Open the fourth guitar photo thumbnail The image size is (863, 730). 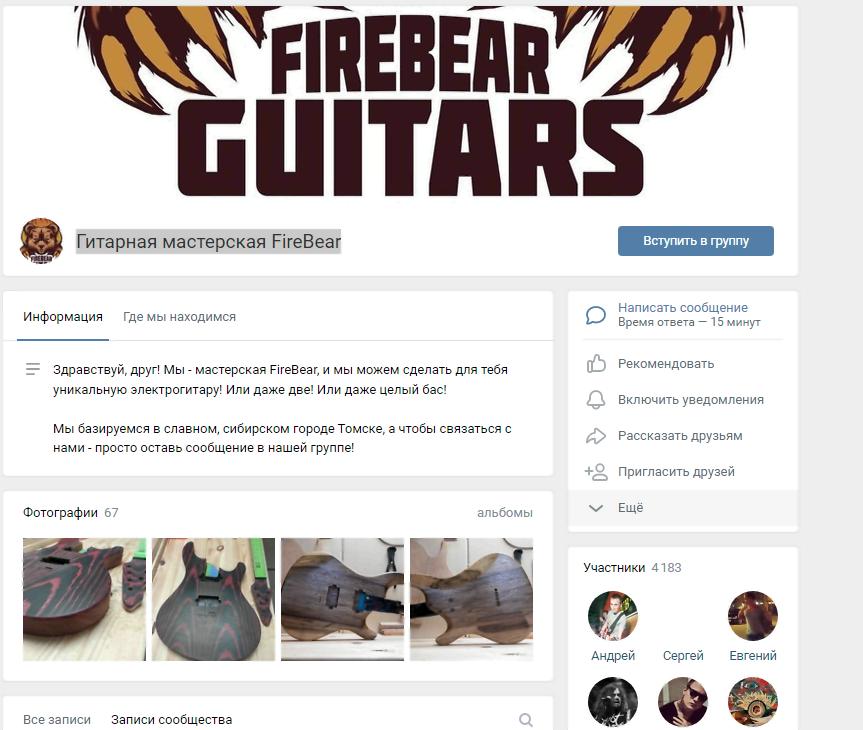click(x=472, y=600)
